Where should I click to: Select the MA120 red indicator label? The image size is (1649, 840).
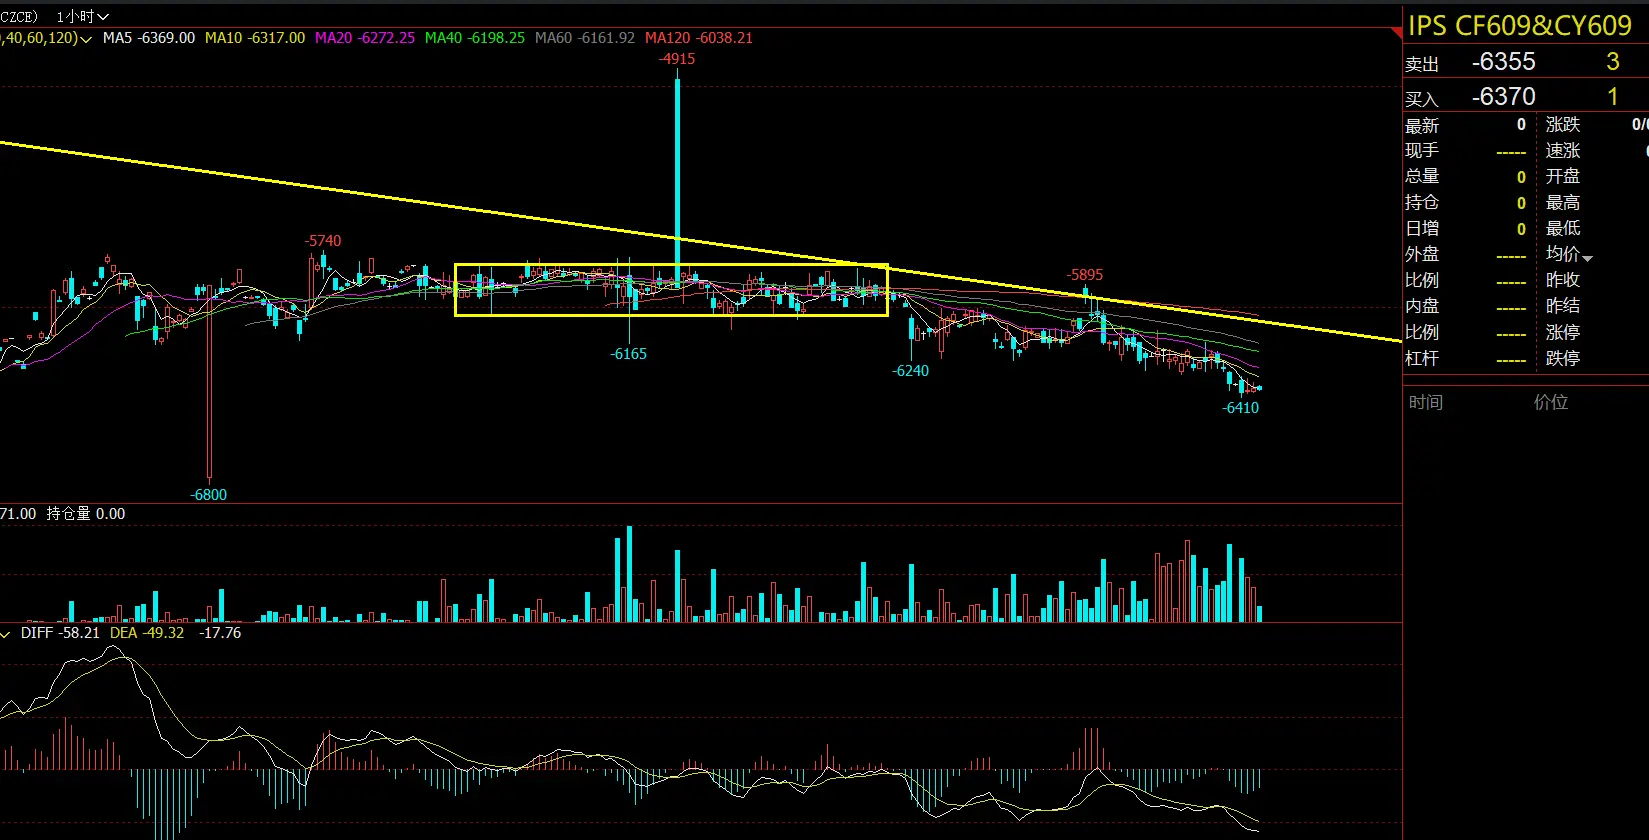pyautogui.click(x=698, y=38)
